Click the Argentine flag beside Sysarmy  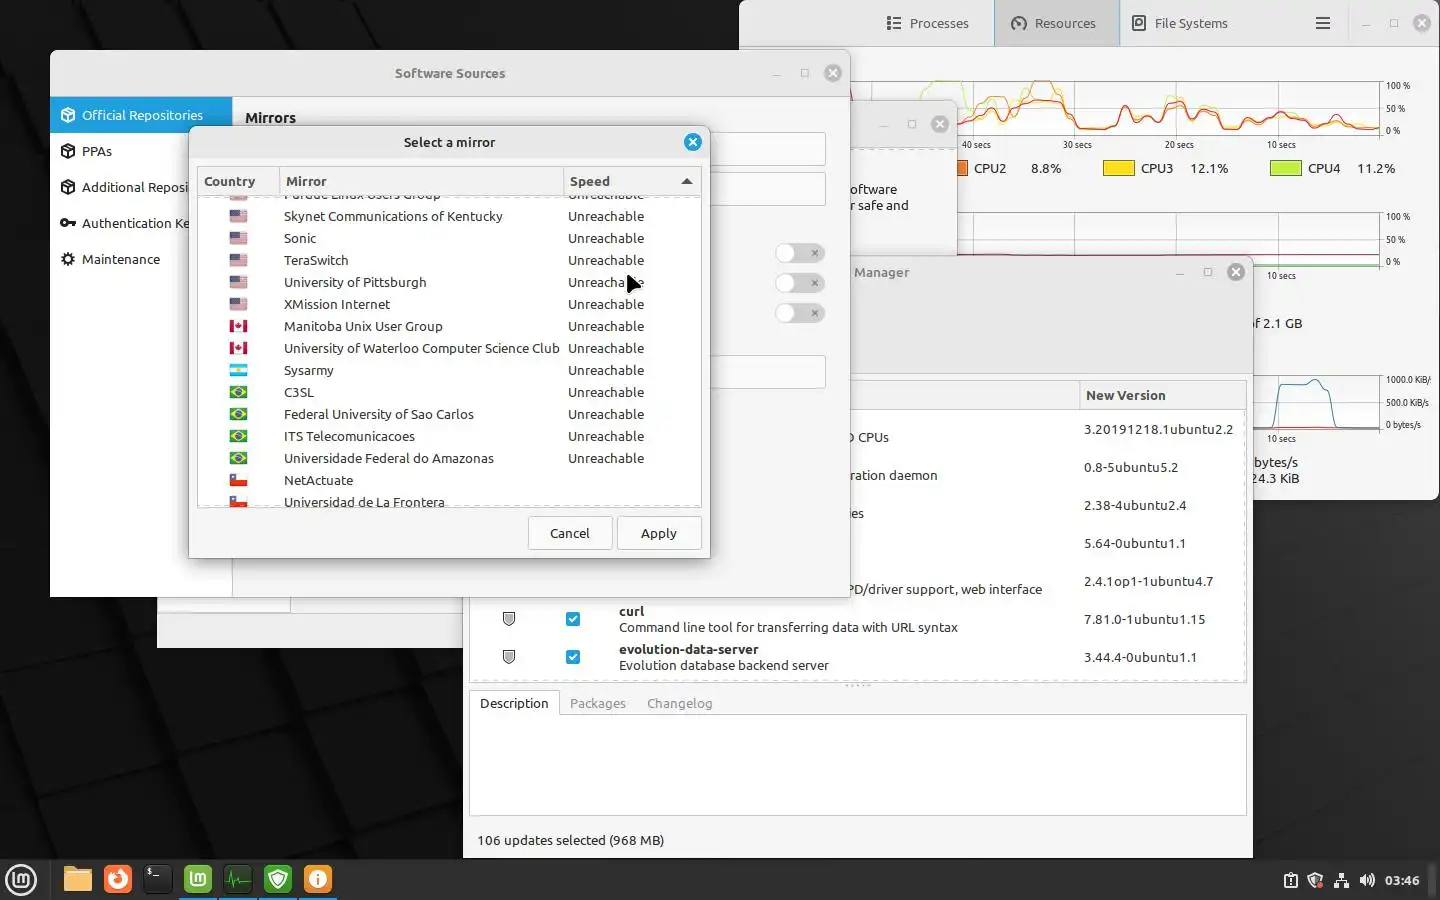pyautogui.click(x=238, y=370)
